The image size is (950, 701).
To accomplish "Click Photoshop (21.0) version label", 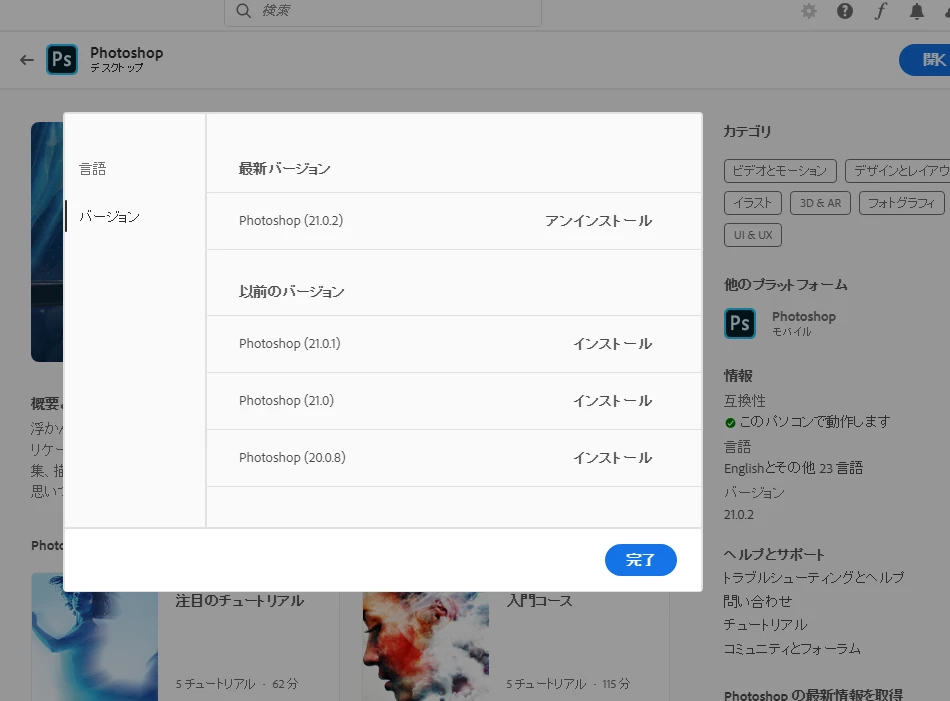I will click(287, 400).
